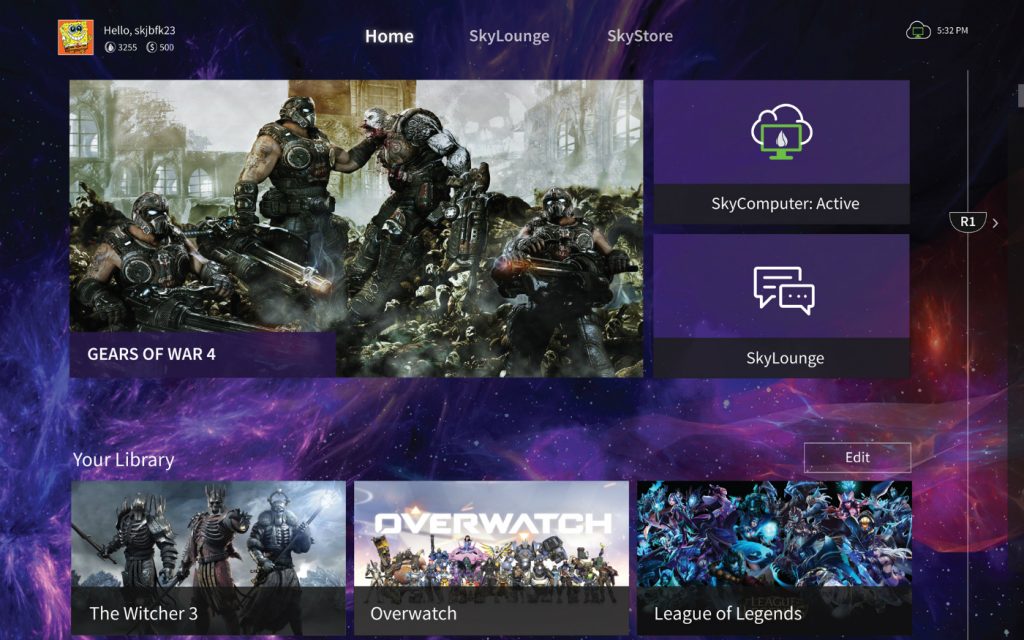
Task: Expand the side panel with the right chevron
Action: click(x=995, y=223)
